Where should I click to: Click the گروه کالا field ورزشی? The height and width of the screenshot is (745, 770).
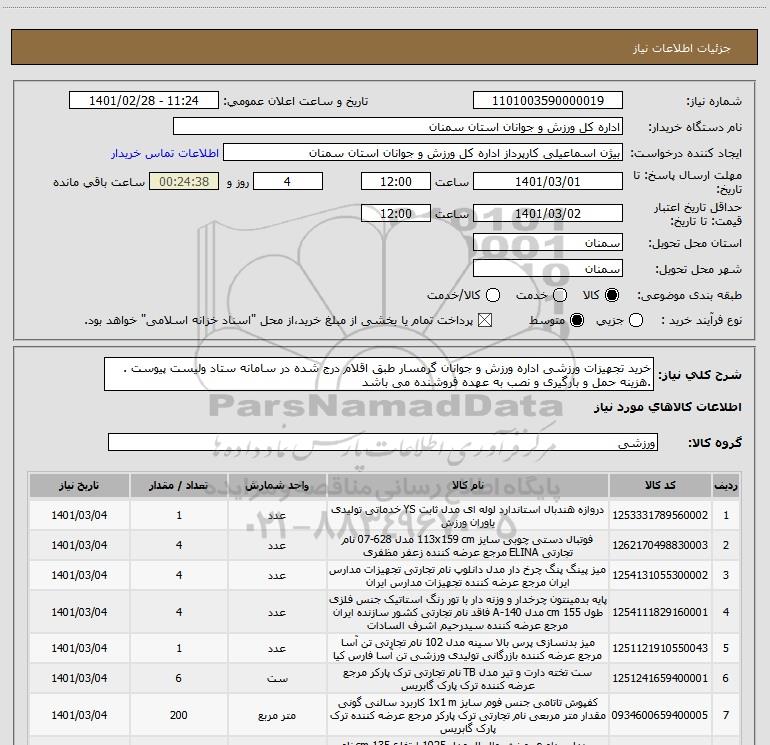point(383,442)
